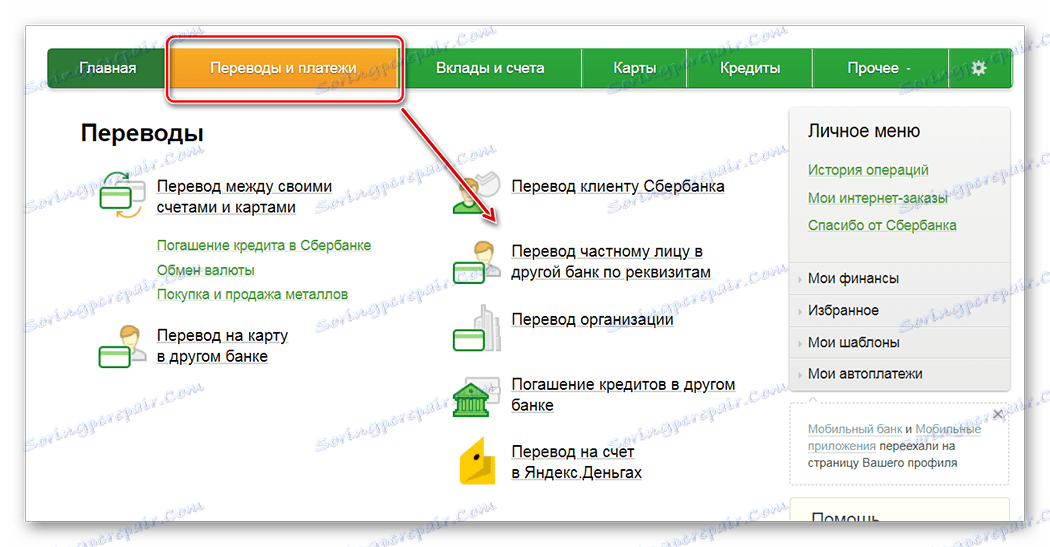Click Спасибо от Сбербанка link
The image size is (1050, 547).
point(882,226)
